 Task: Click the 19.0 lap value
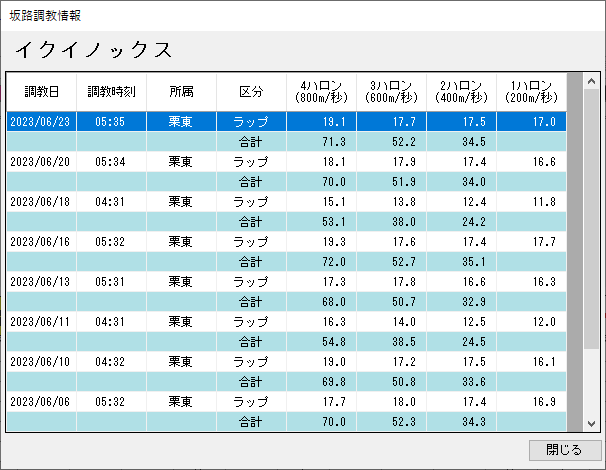click(x=321, y=362)
